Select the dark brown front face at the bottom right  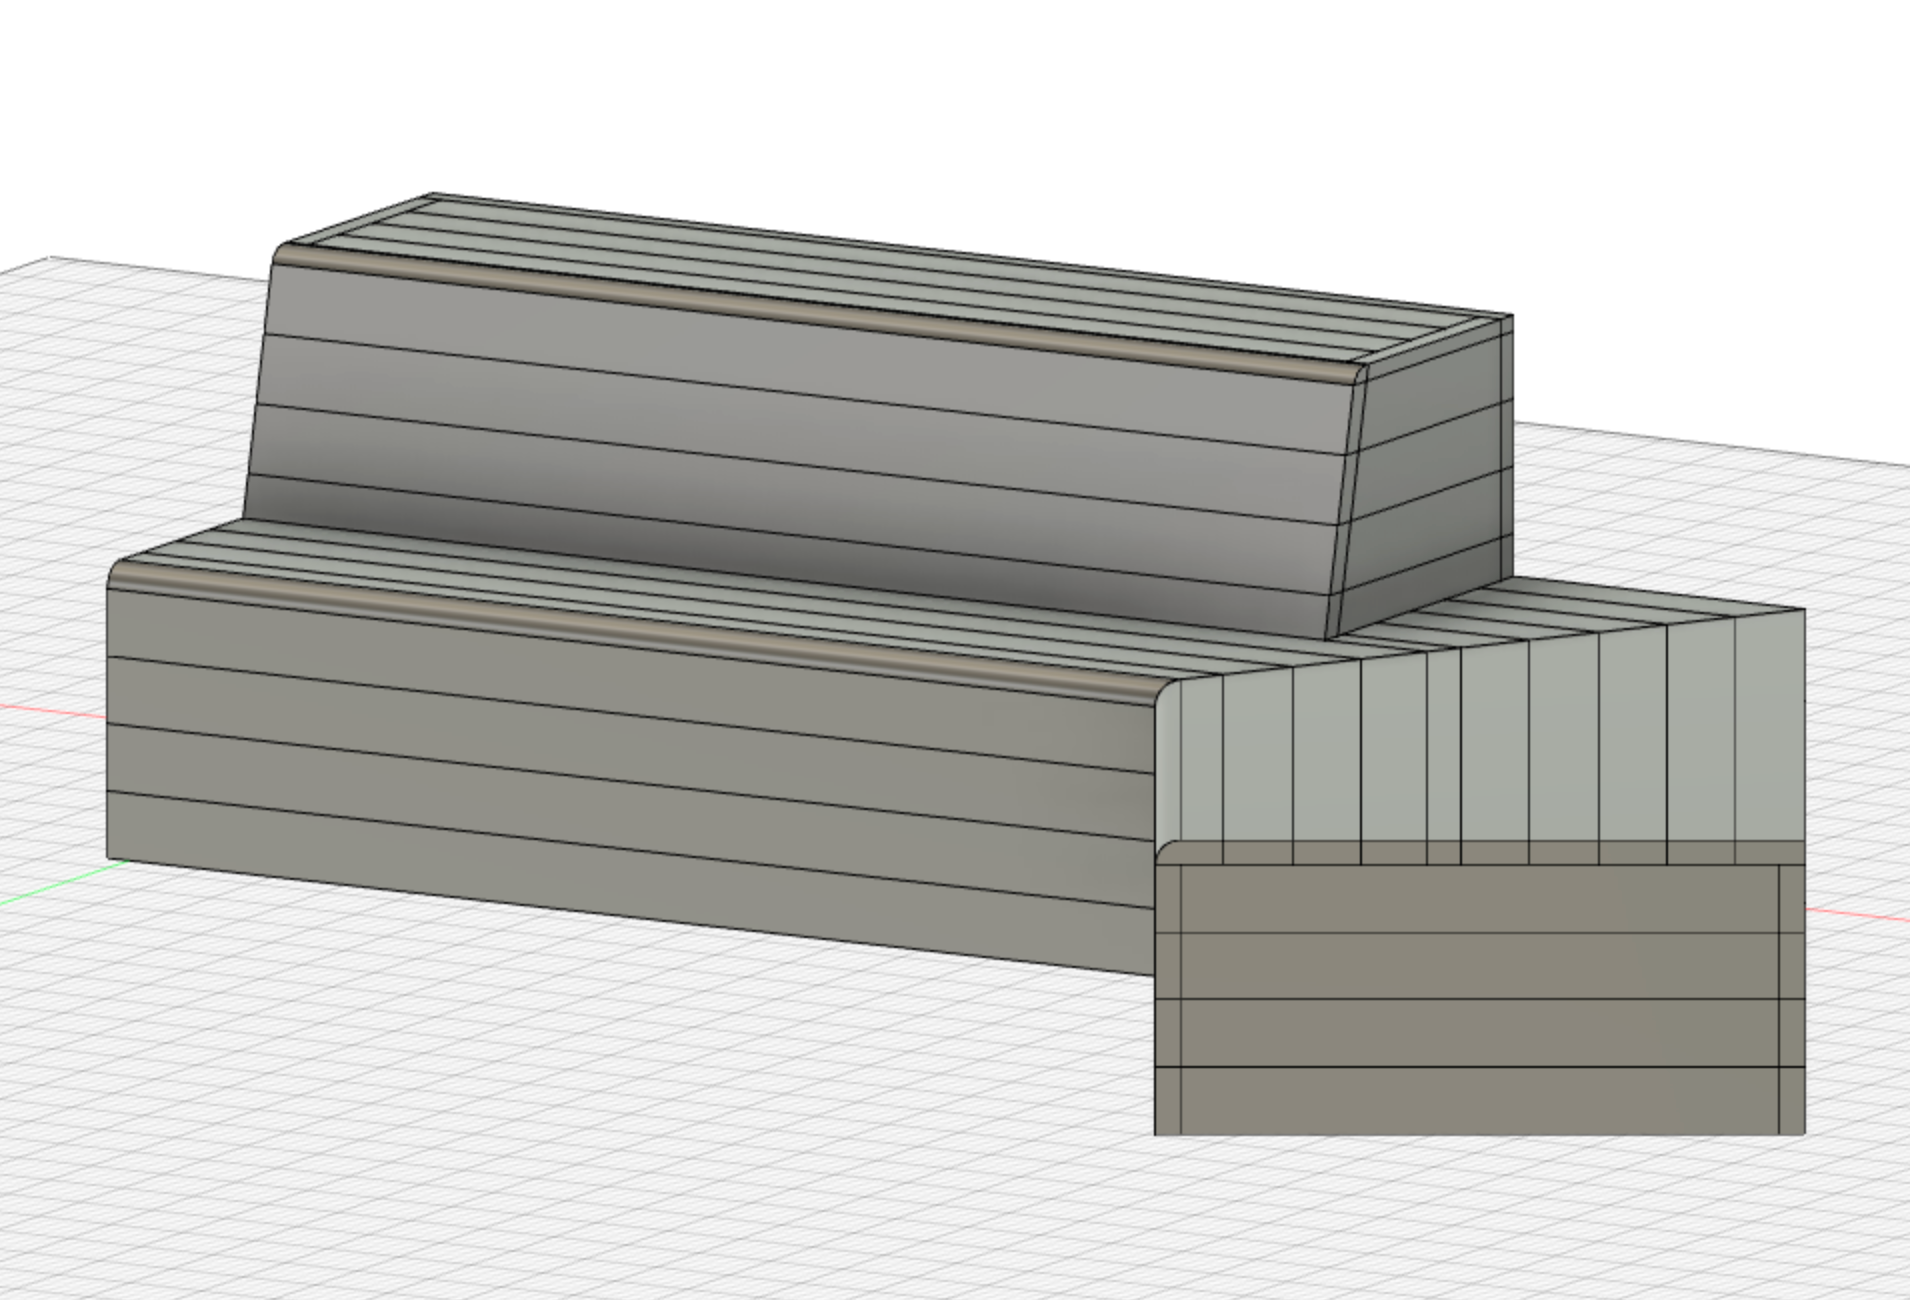pos(1480,1000)
